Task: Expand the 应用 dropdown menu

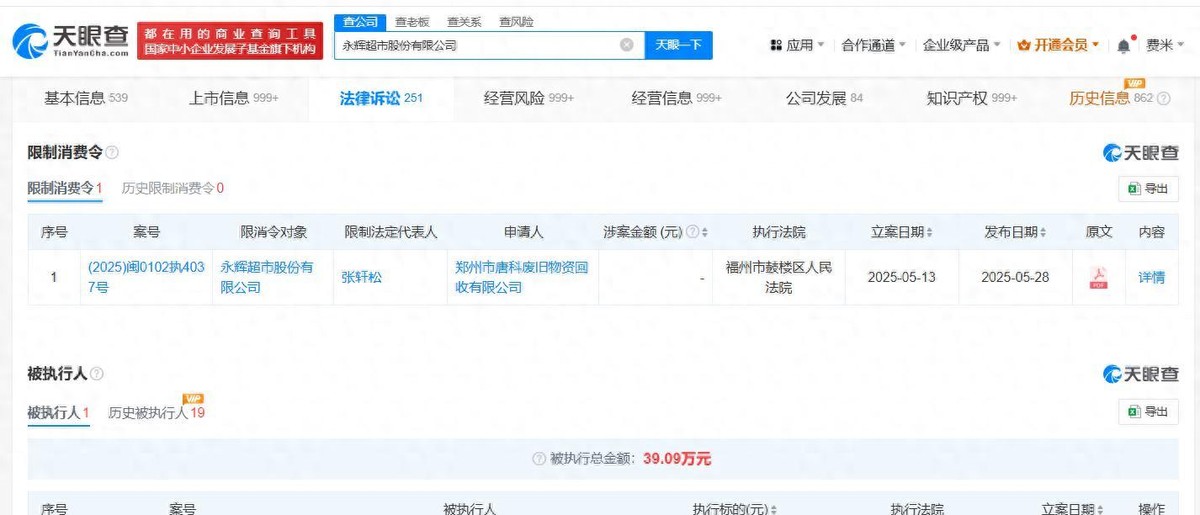Action: pyautogui.click(x=798, y=45)
